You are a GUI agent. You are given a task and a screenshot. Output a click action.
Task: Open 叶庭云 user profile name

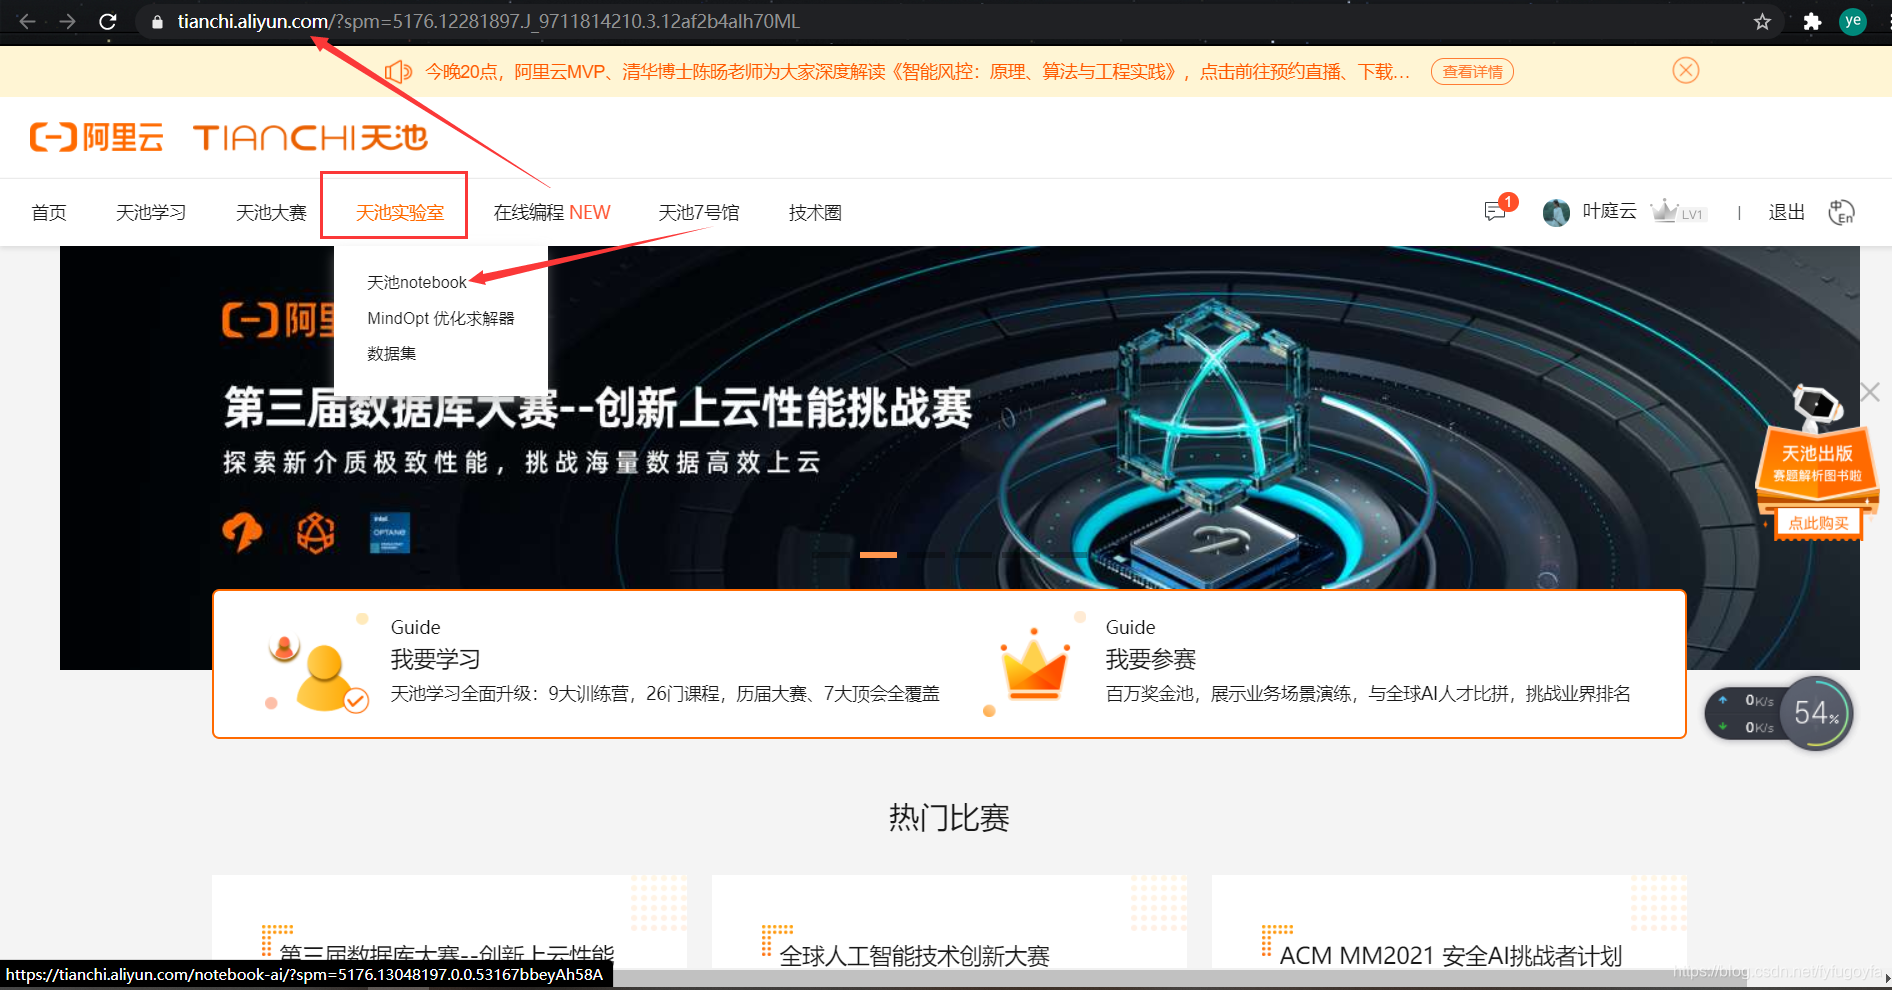click(x=1610, y=211)
